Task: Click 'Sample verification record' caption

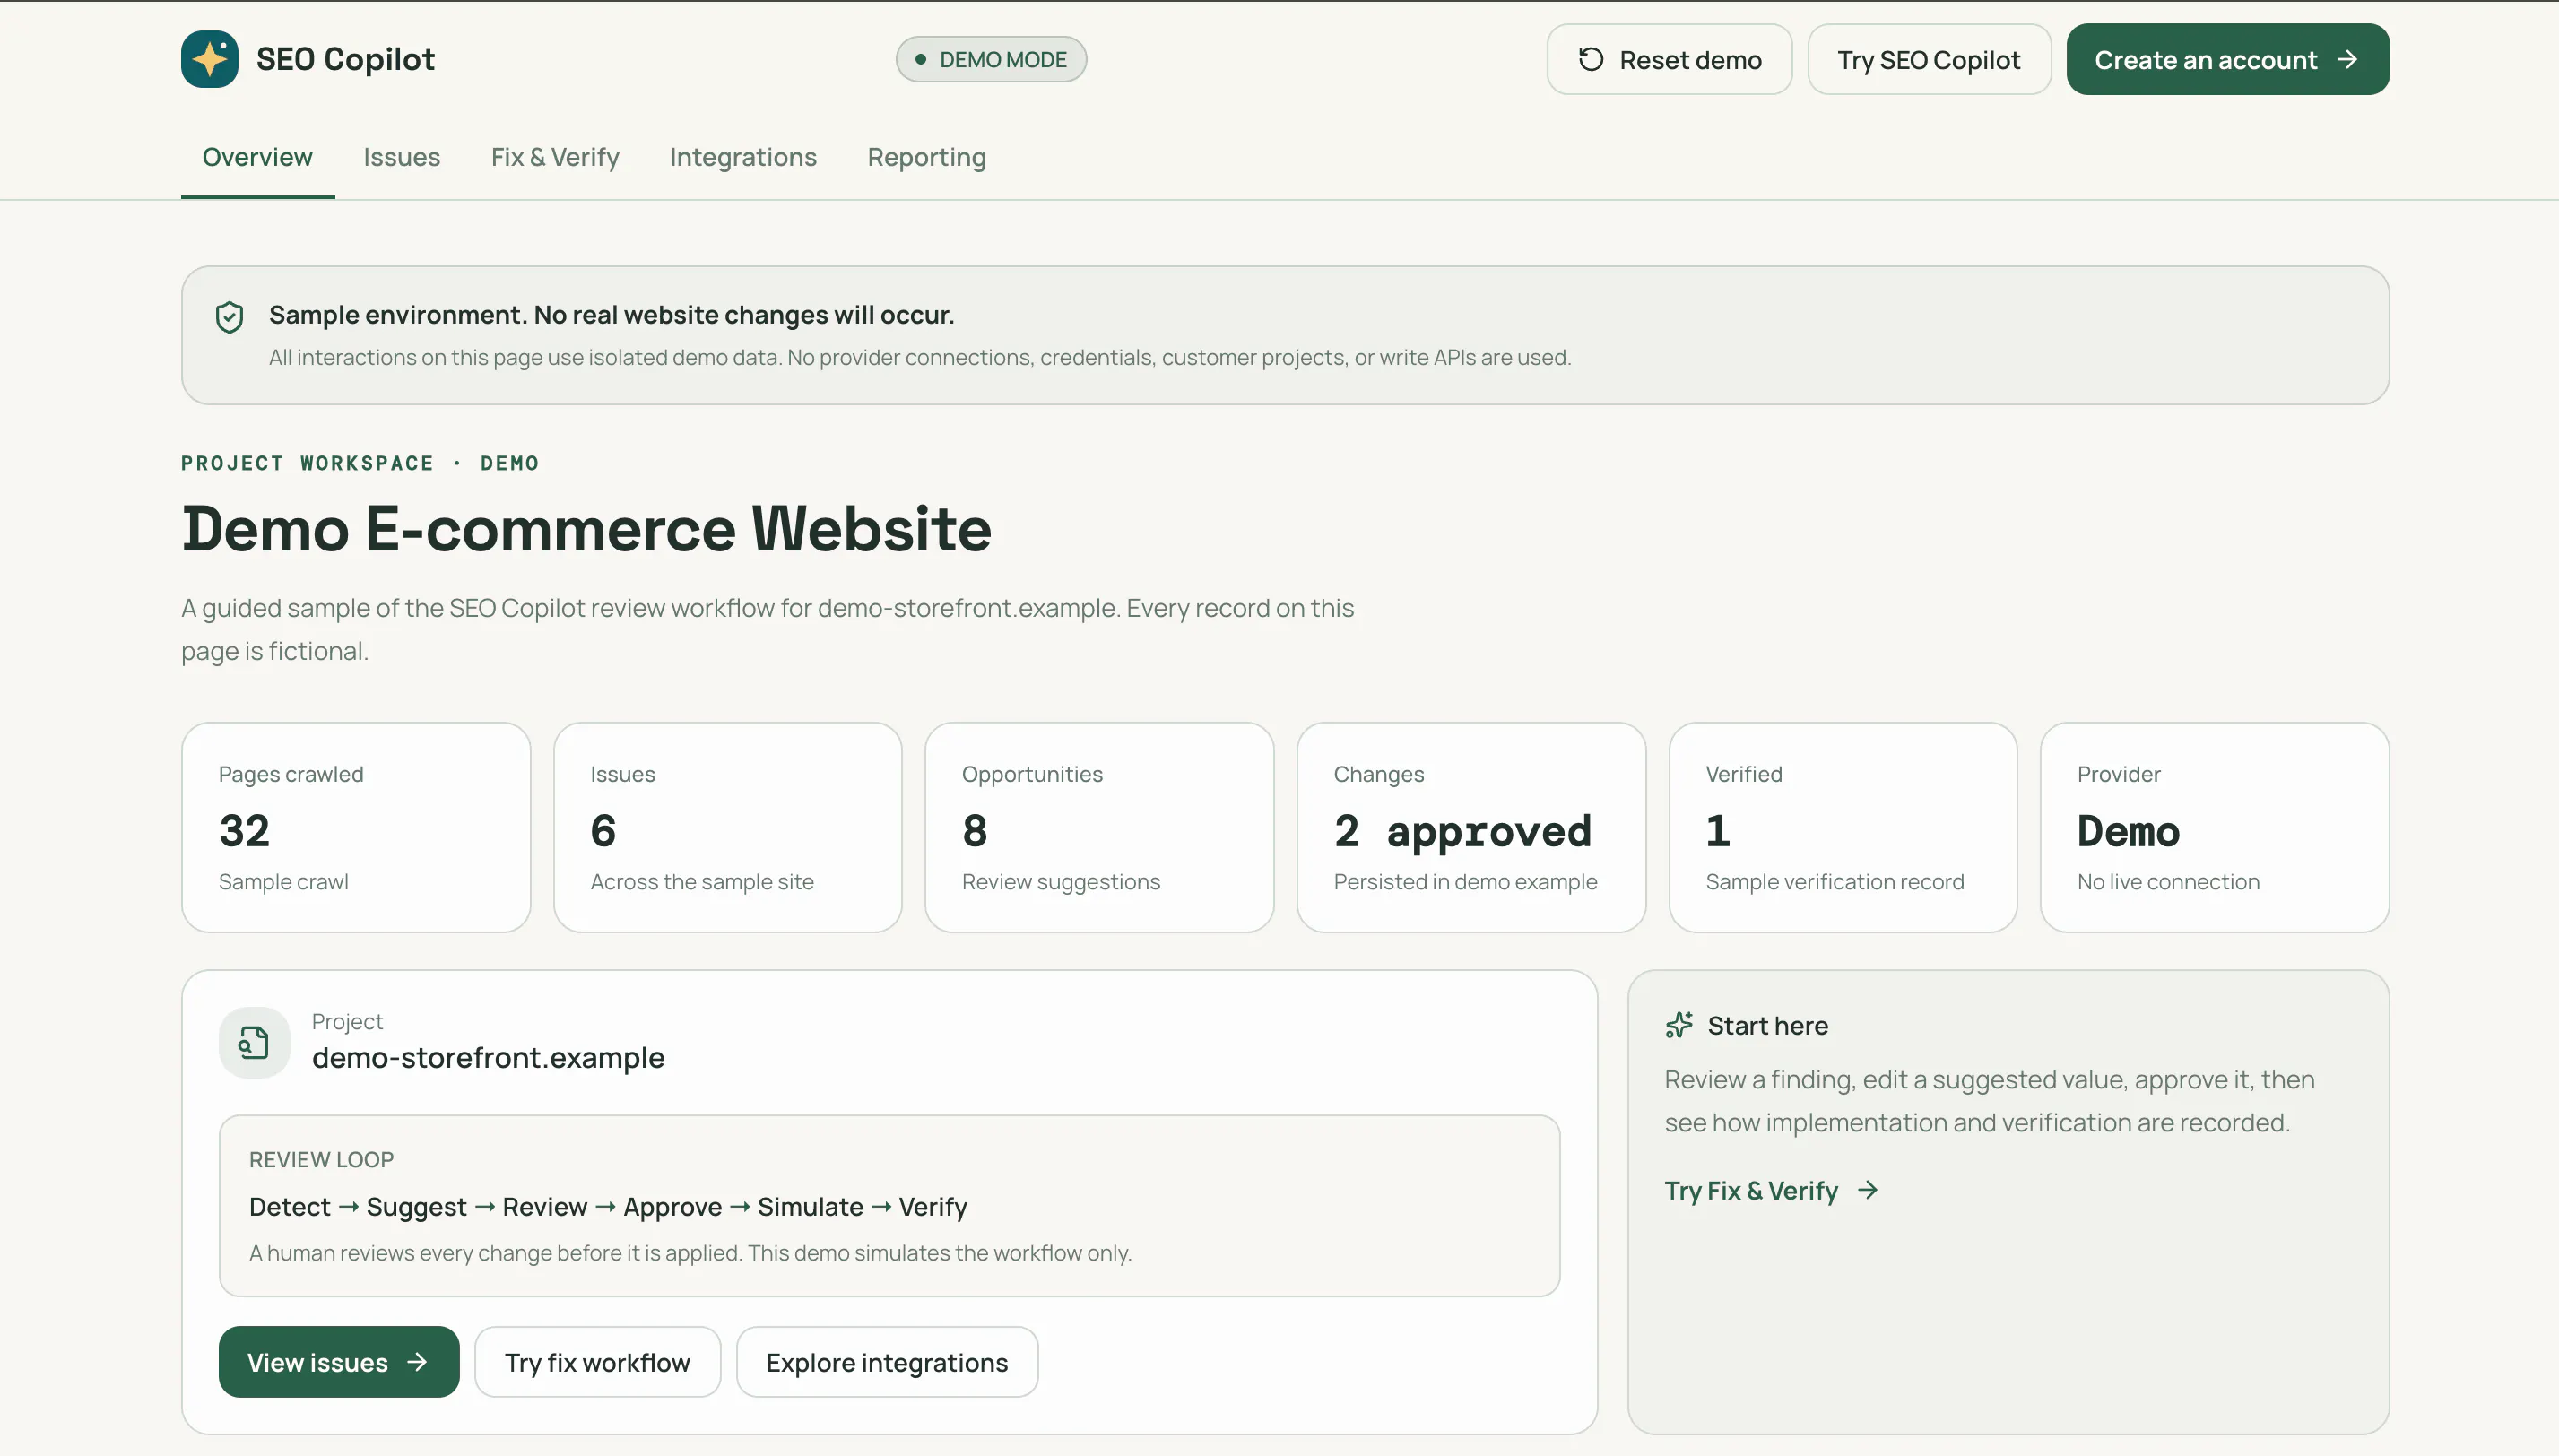Action: 1835,882
